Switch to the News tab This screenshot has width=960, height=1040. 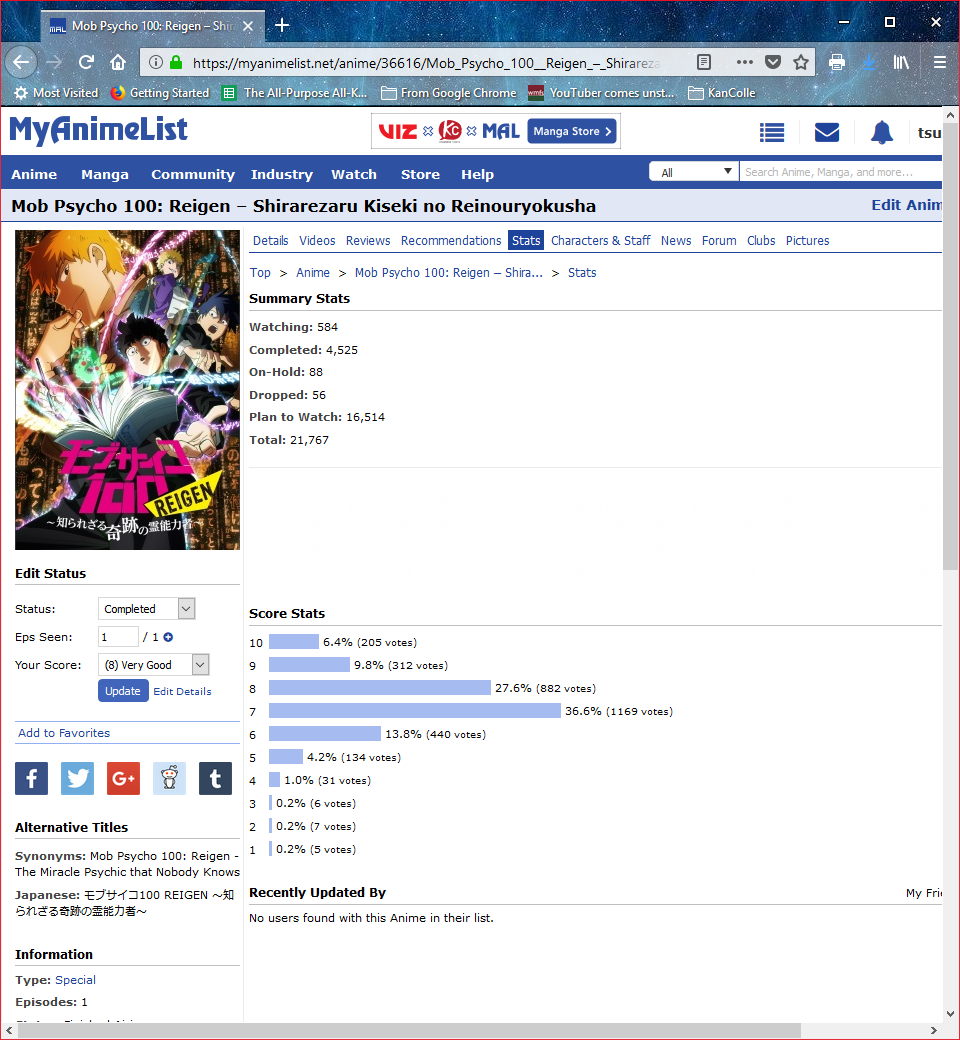[x=676, y=241]
